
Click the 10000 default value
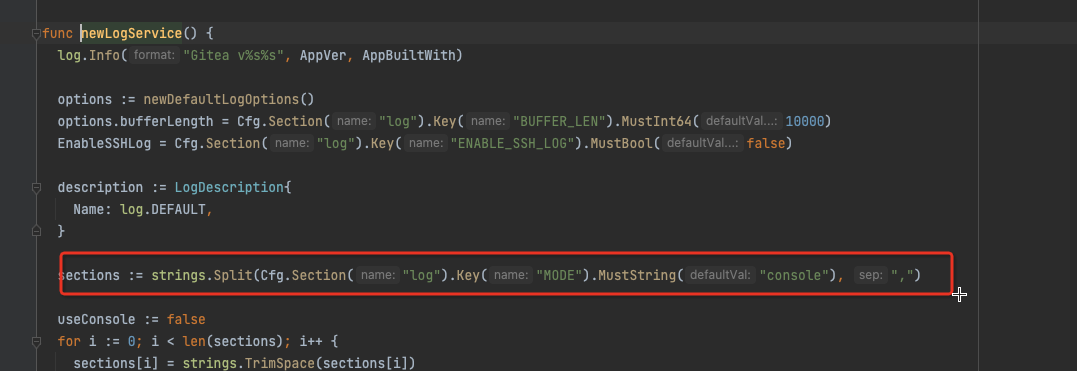[804, 121]
